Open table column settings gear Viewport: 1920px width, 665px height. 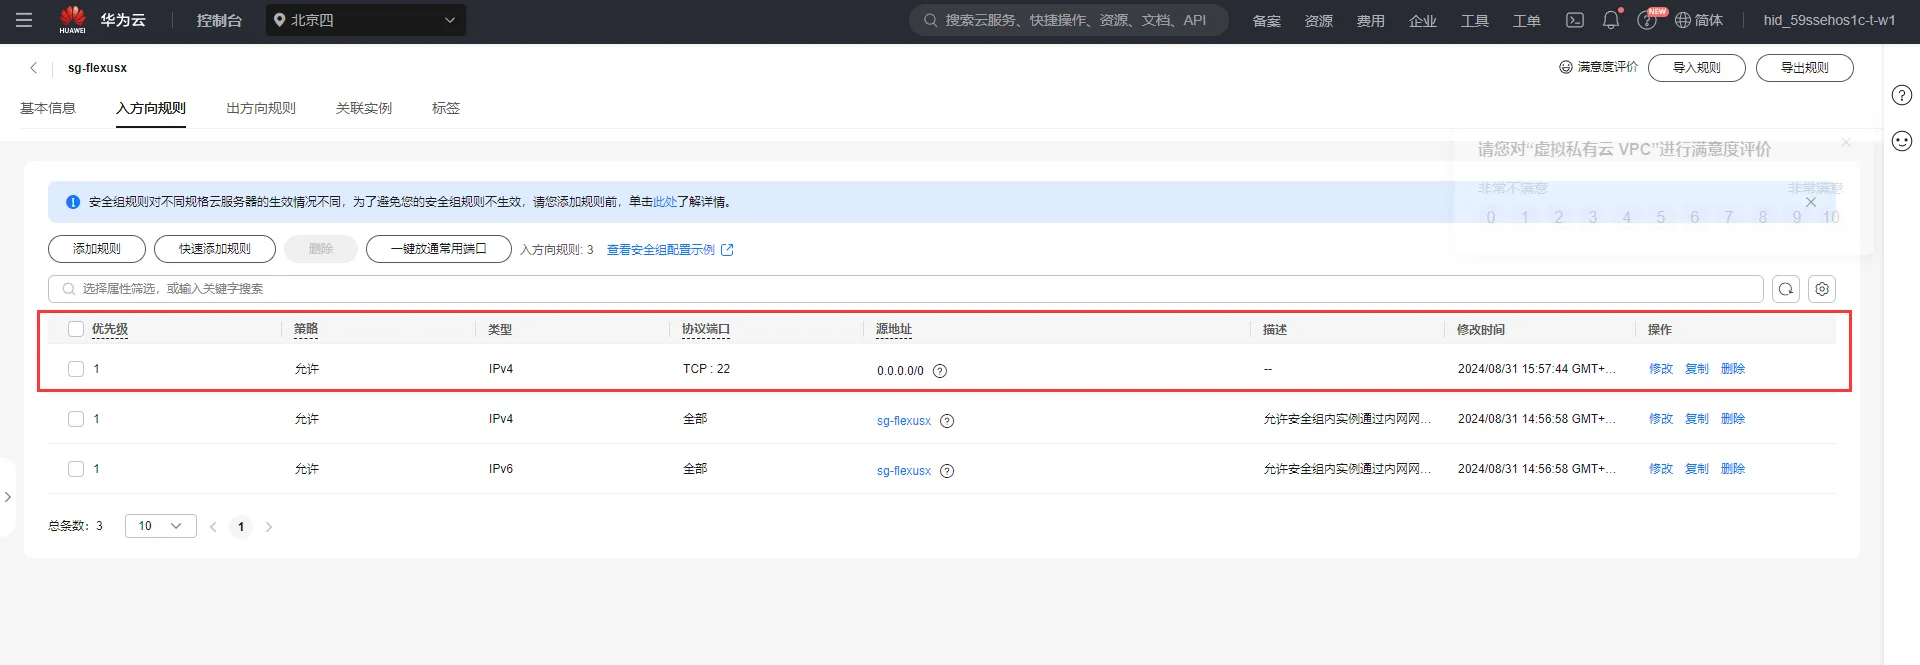point(1822,289)
